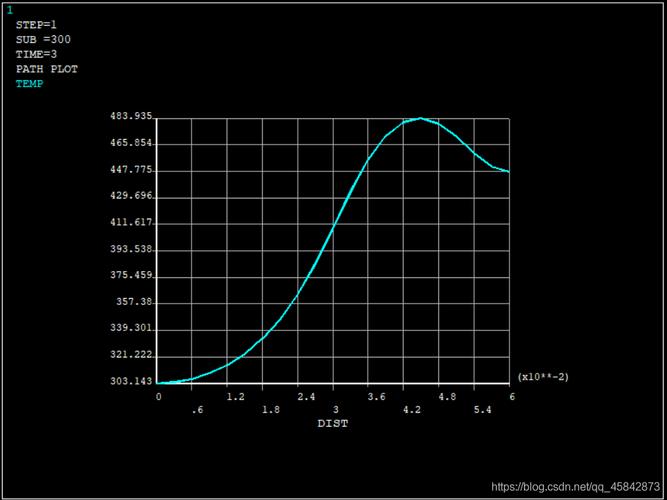Viewport: 667px width, 500px height.
Task: Click the x-axis value 1.8
Action: tap(271, 410)
